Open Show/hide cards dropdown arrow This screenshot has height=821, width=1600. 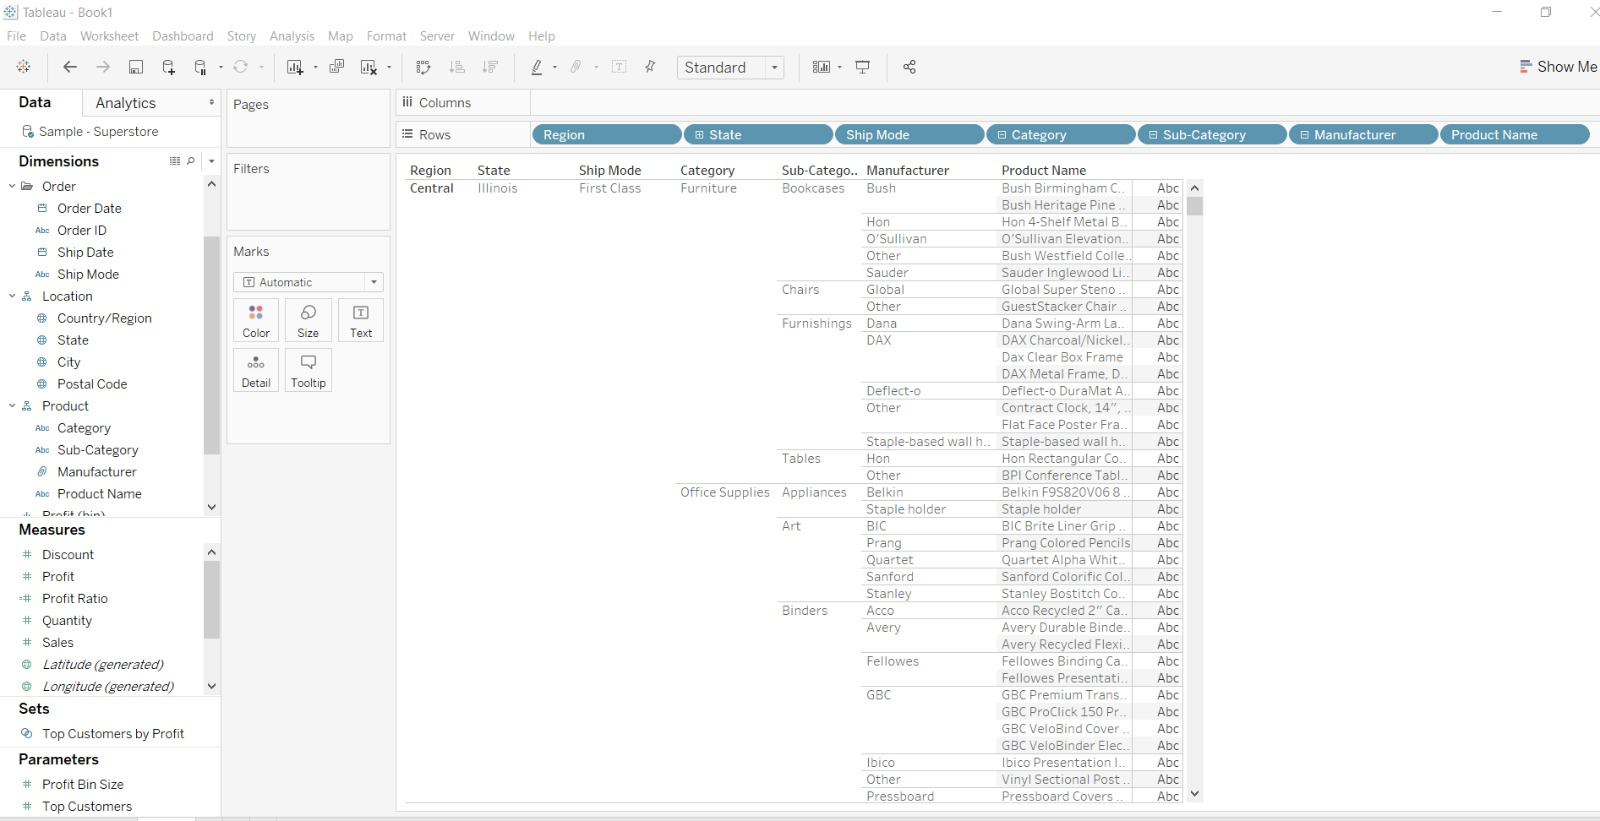(839, 67)
